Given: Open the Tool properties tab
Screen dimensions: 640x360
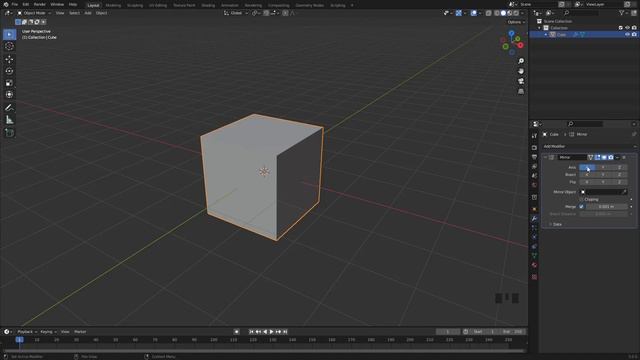Looking at the screenshot, I should pos(534,136).
